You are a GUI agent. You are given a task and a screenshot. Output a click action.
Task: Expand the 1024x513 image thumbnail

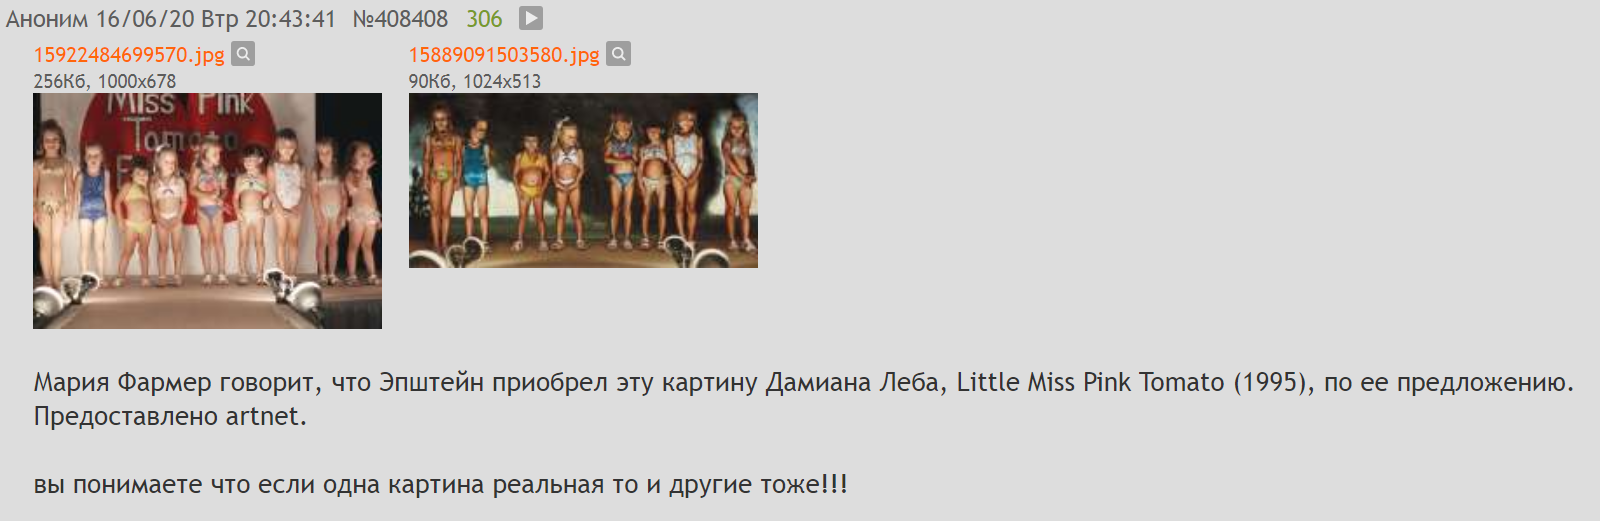tap(583, 180)
